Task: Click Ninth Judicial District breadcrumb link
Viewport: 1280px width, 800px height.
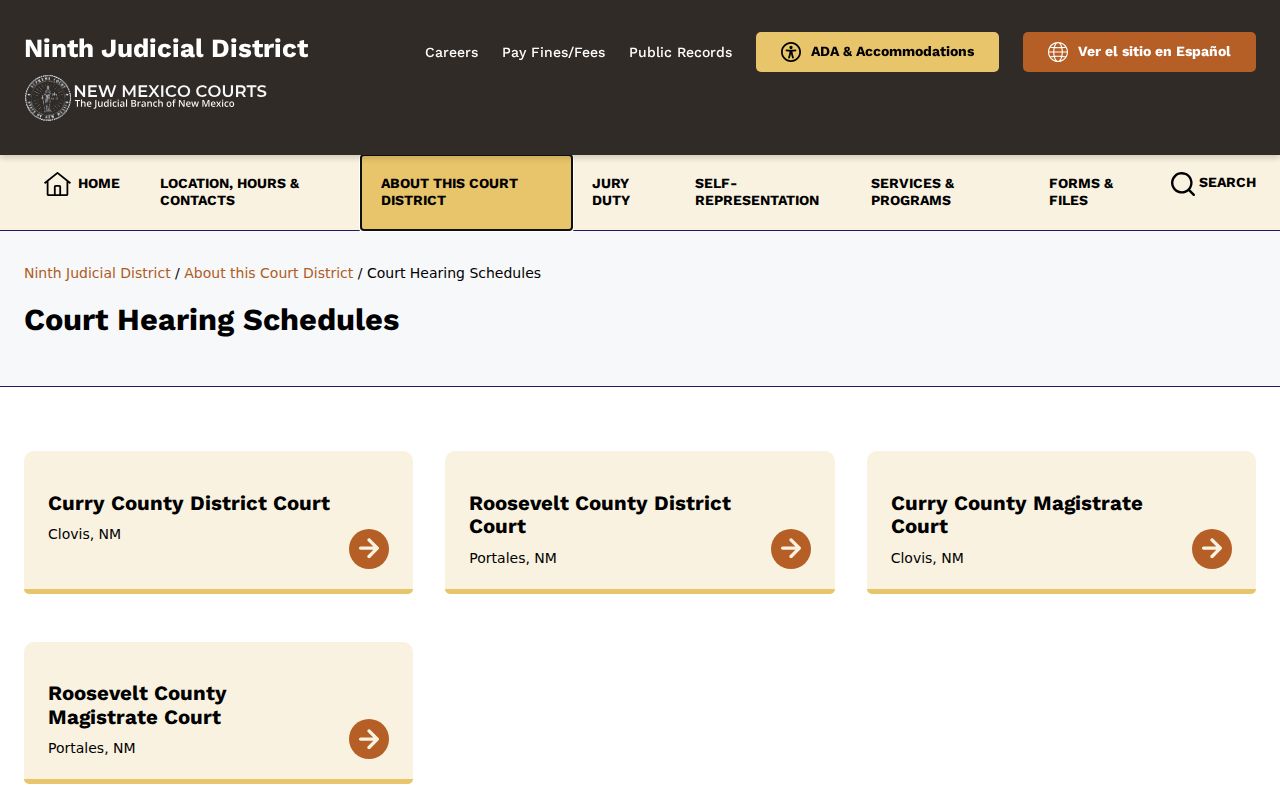Action: point(97,273)
